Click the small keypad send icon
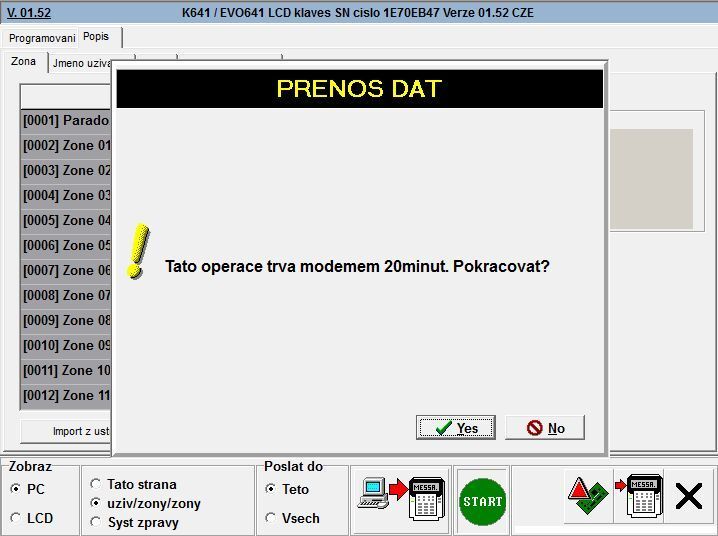Screen dimensions: 718x536 (x=636, y=496)
